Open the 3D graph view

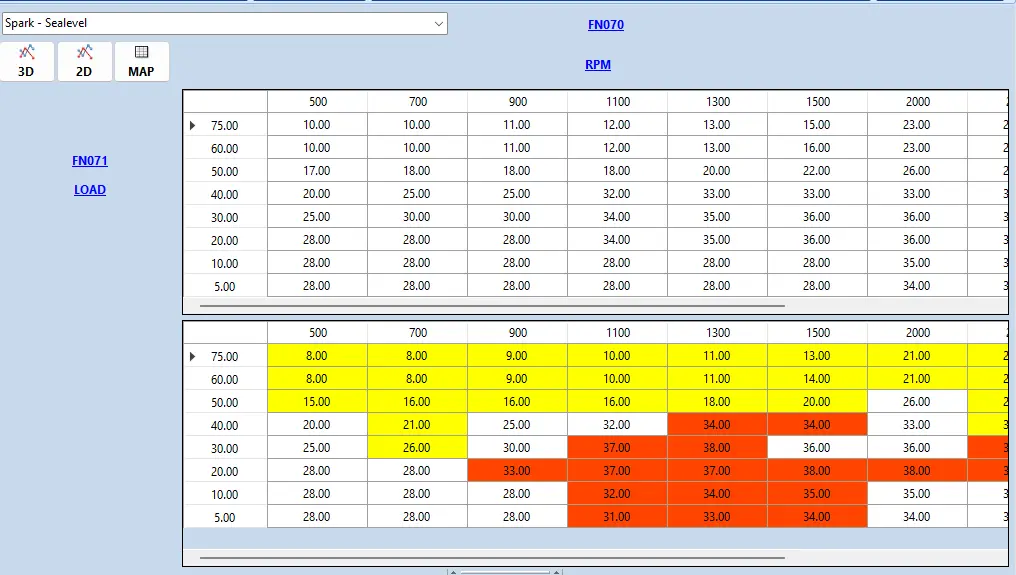point(27,62)
